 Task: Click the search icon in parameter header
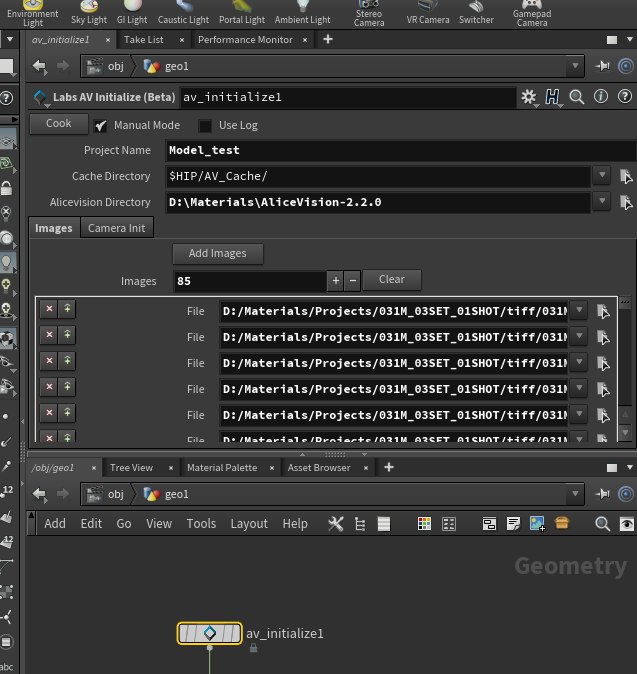[576, 97]
